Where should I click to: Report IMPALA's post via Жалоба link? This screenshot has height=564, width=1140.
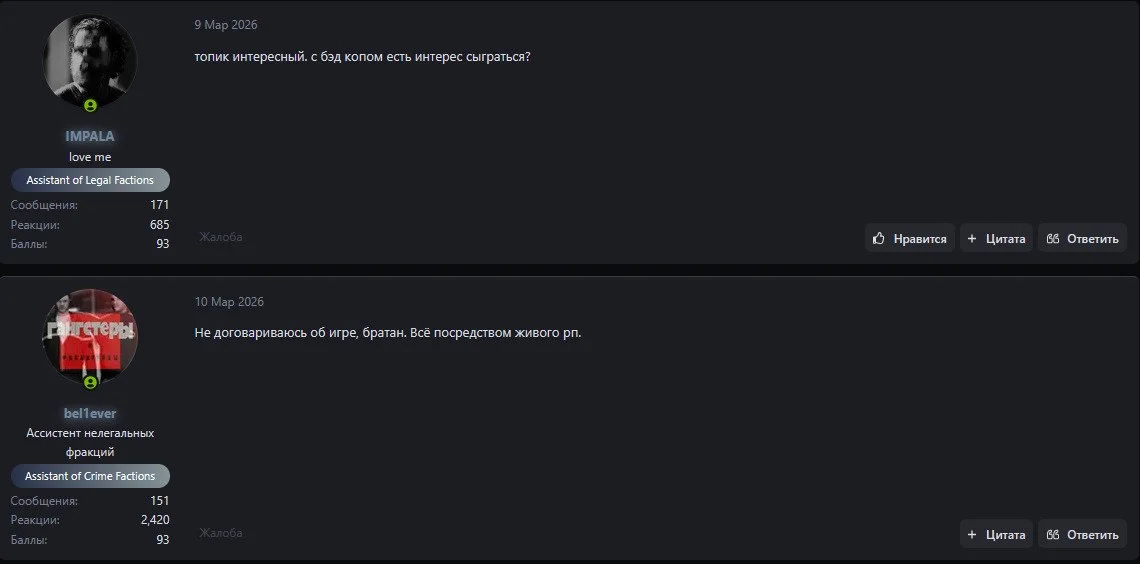pyautogui.click(x=220, y=237)
